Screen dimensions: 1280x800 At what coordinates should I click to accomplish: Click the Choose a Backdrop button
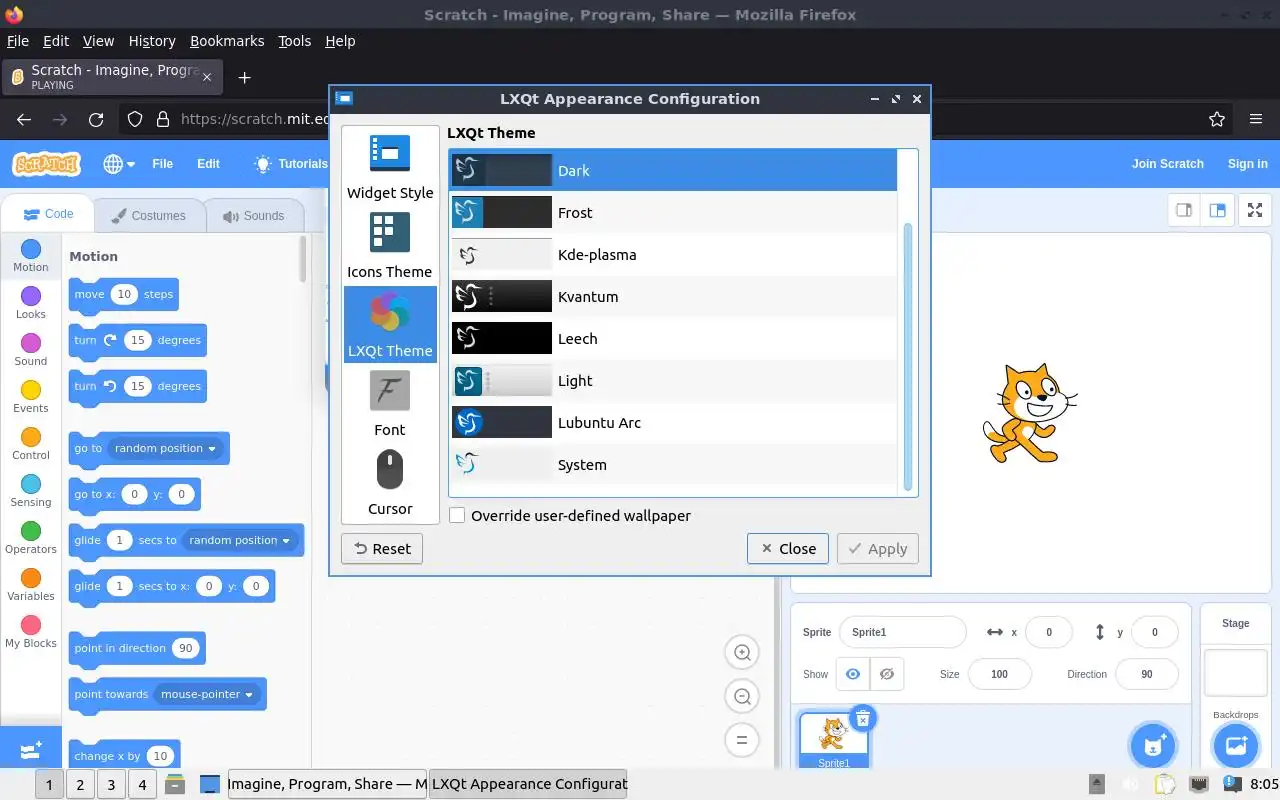click(x=1235, y=745)
